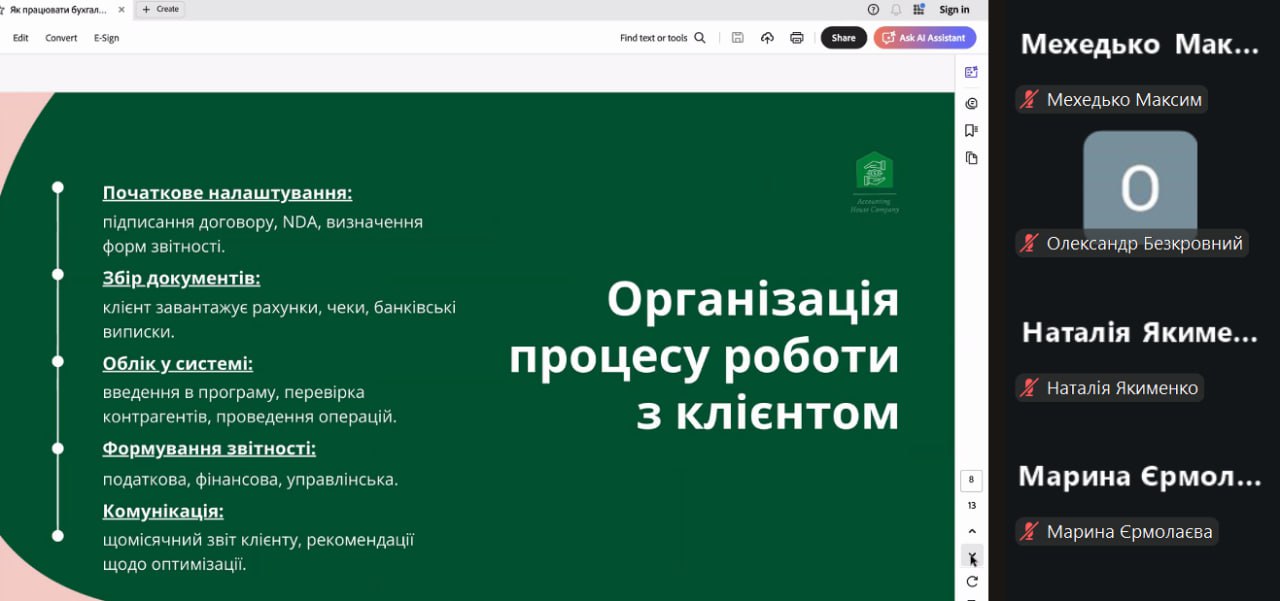
Task: Open the page thumbnails panel icon
Action: [971, 158]
